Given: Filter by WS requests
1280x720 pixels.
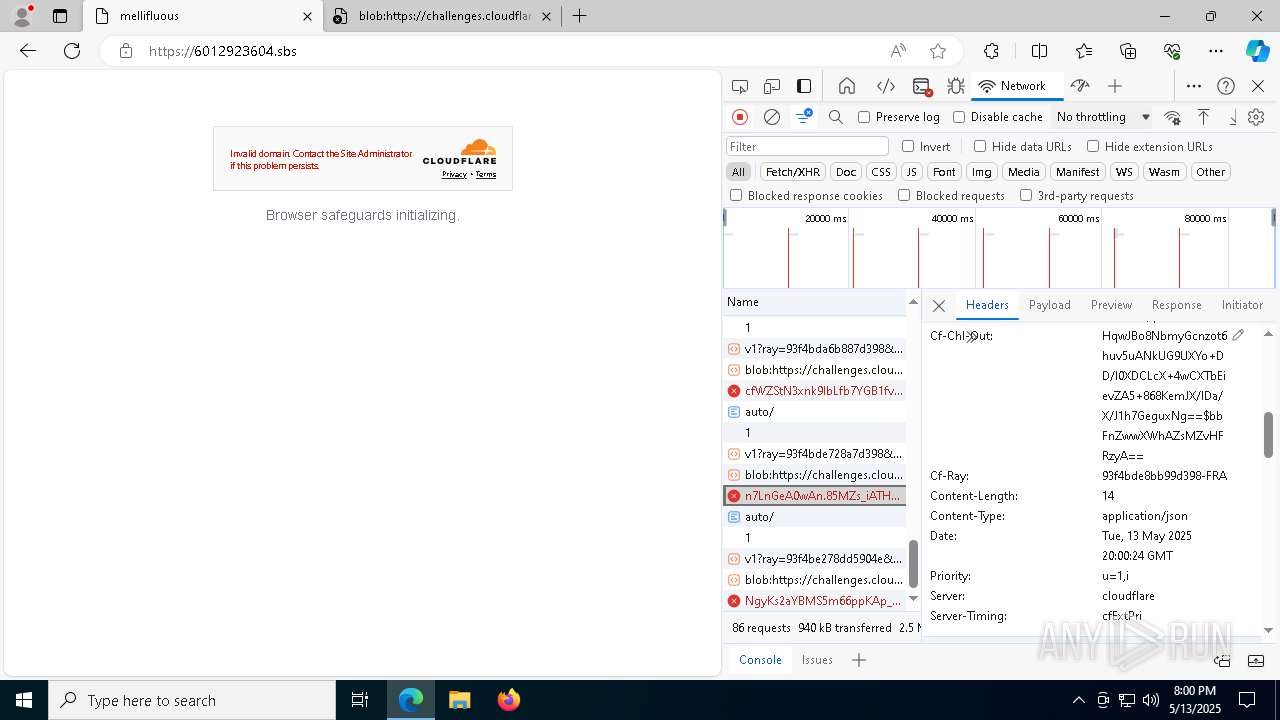Looking at the screenshot, I should click(x=1124, y=172).
